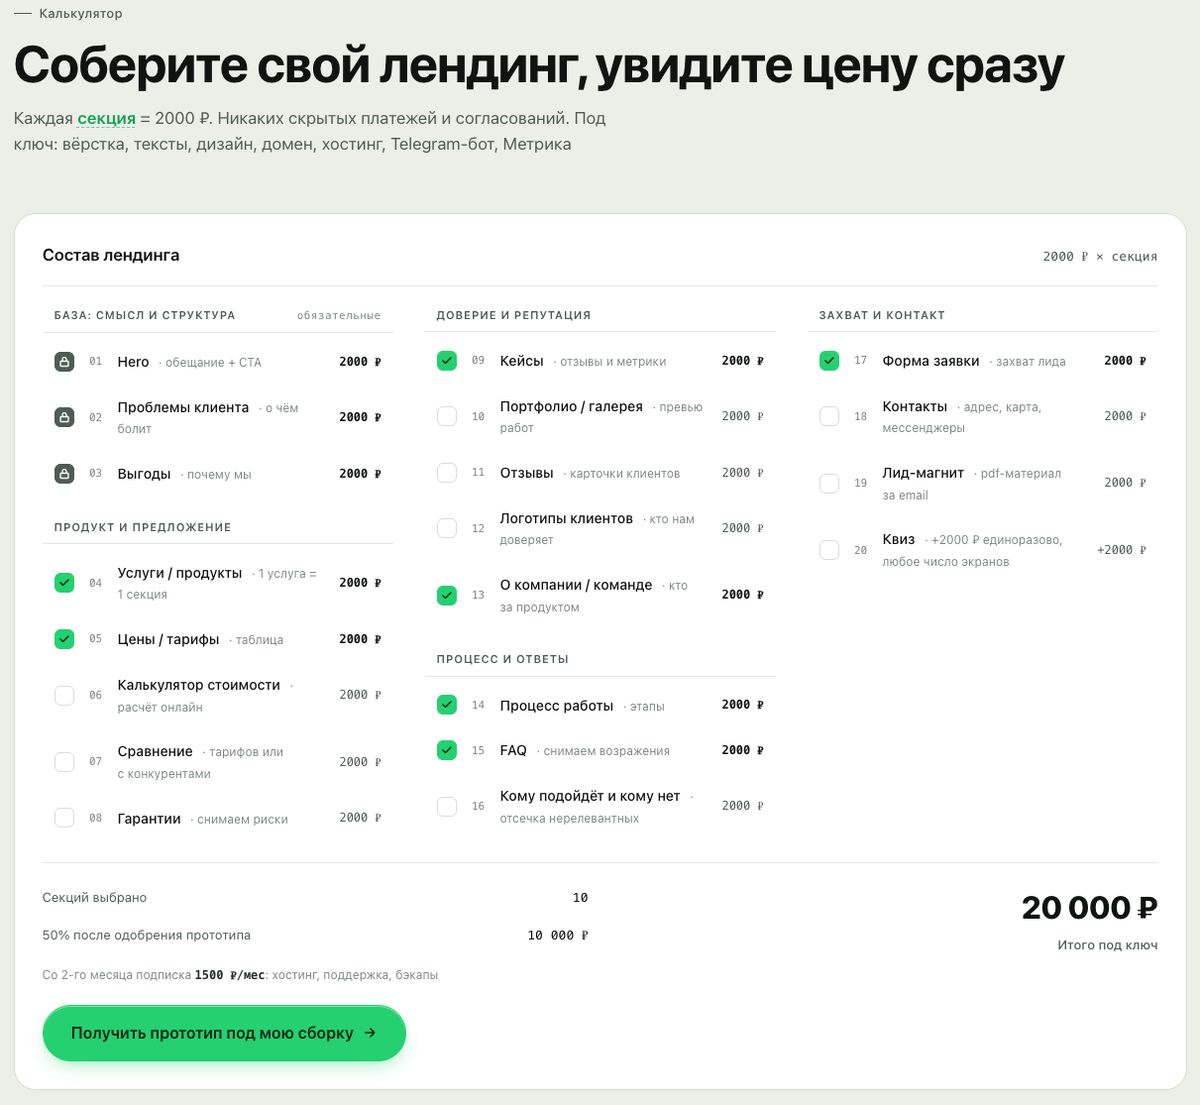The image size is (1200, 1105).
Task: Deselect the О компании / команде checkbox
Action: tap(447, 595)
